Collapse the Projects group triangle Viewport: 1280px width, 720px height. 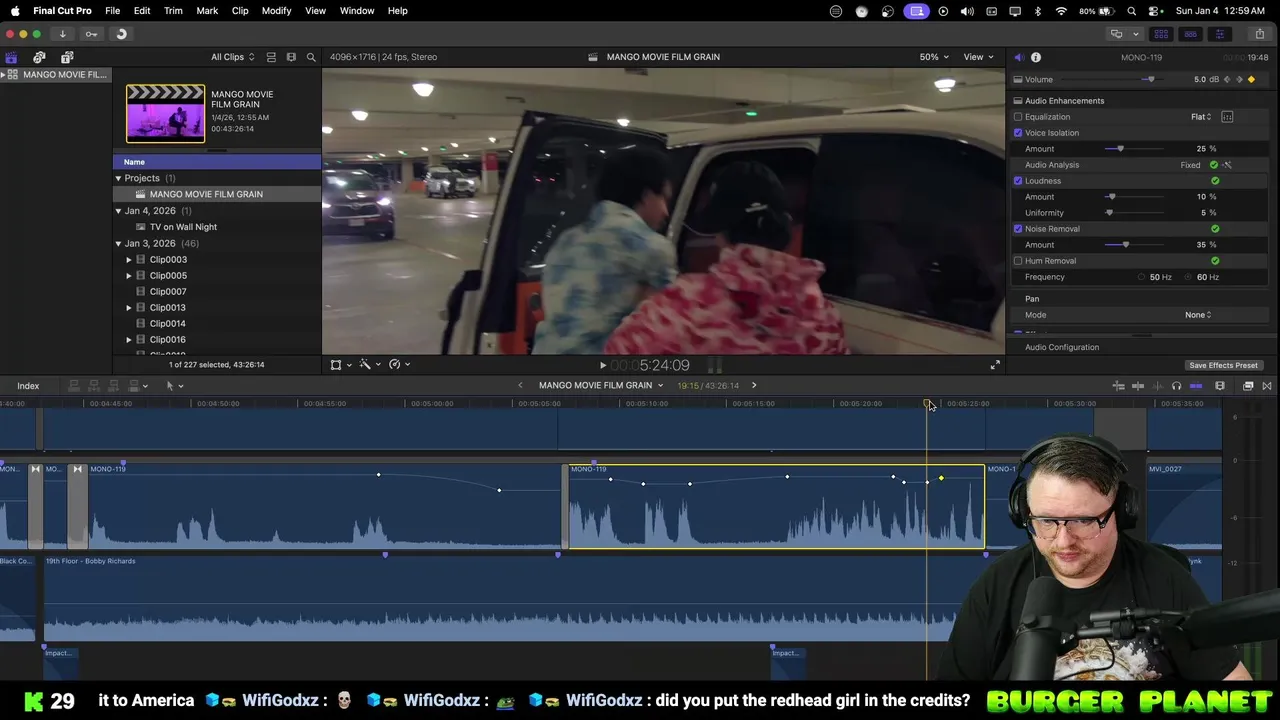[118, 178]
